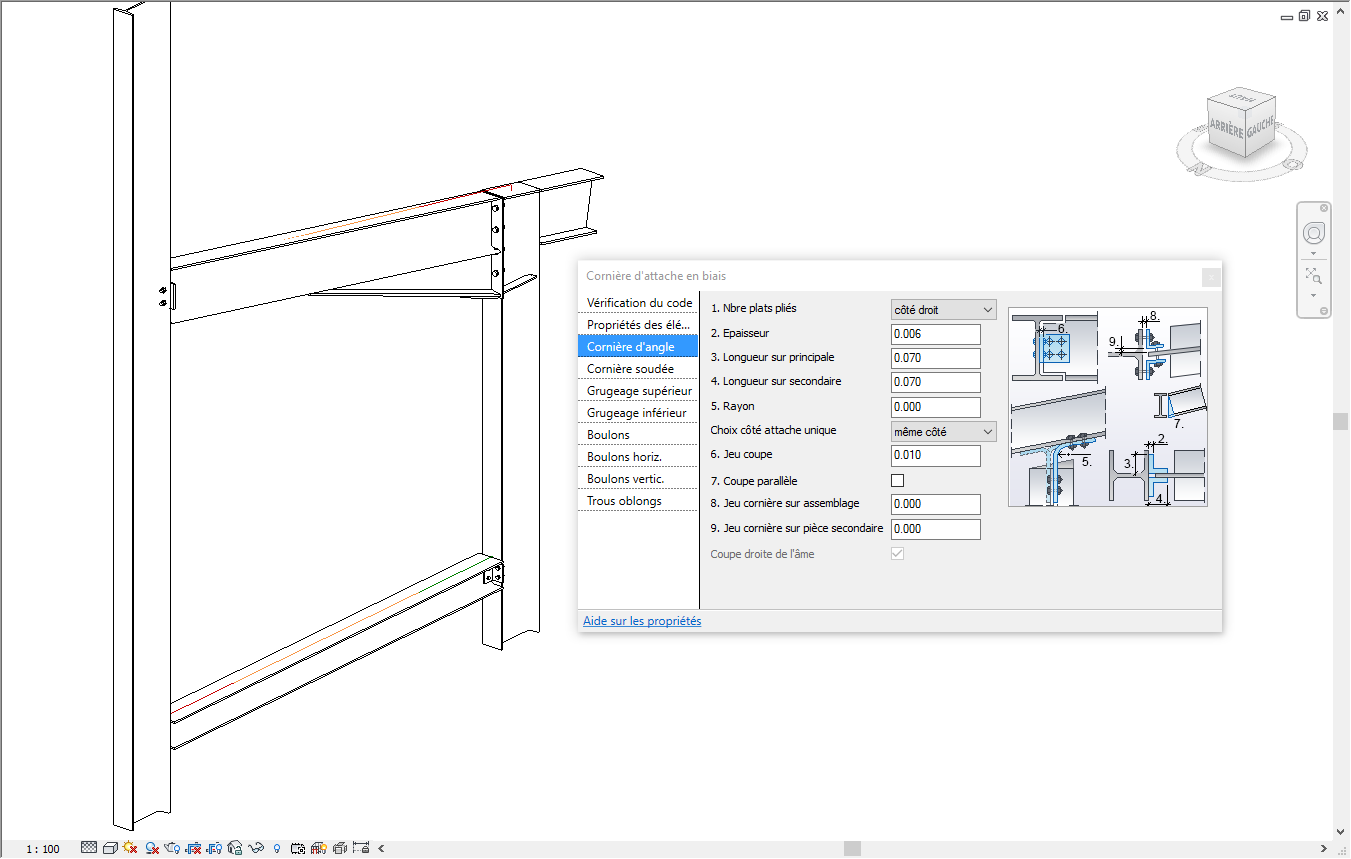Close the Cornière d'attache en biais dialog

point(1211,277)
